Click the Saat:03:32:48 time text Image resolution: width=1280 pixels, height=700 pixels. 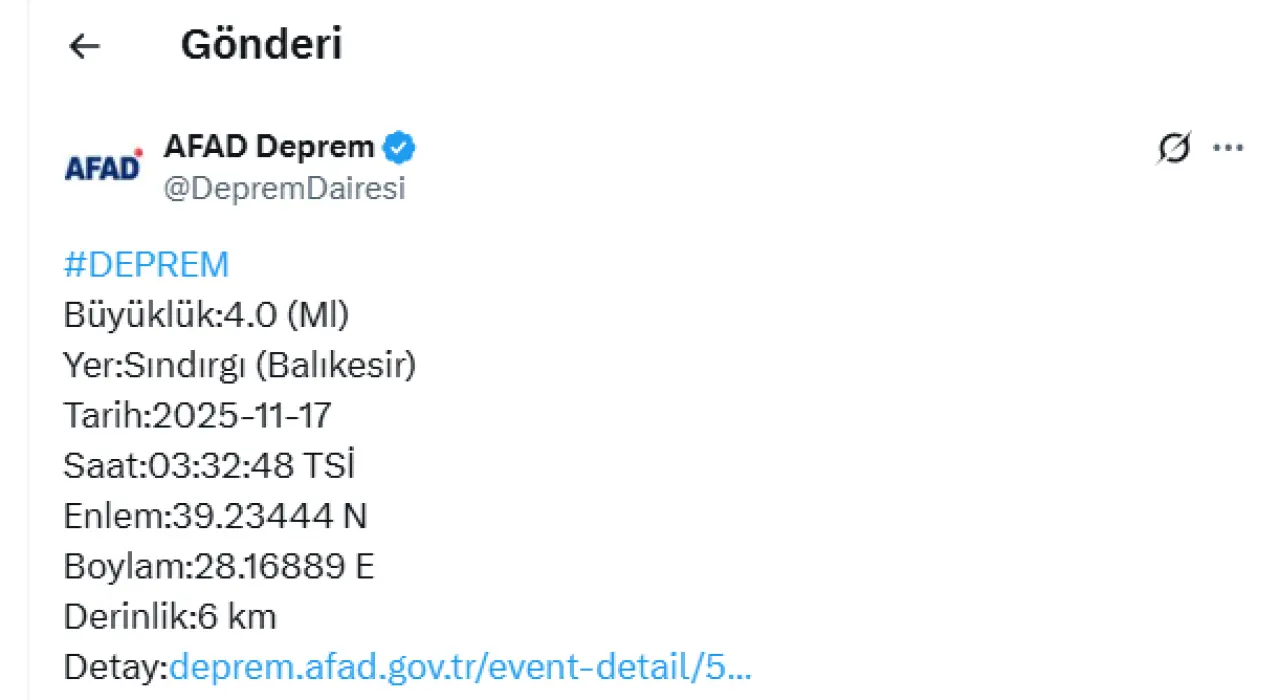click(192, 466)
